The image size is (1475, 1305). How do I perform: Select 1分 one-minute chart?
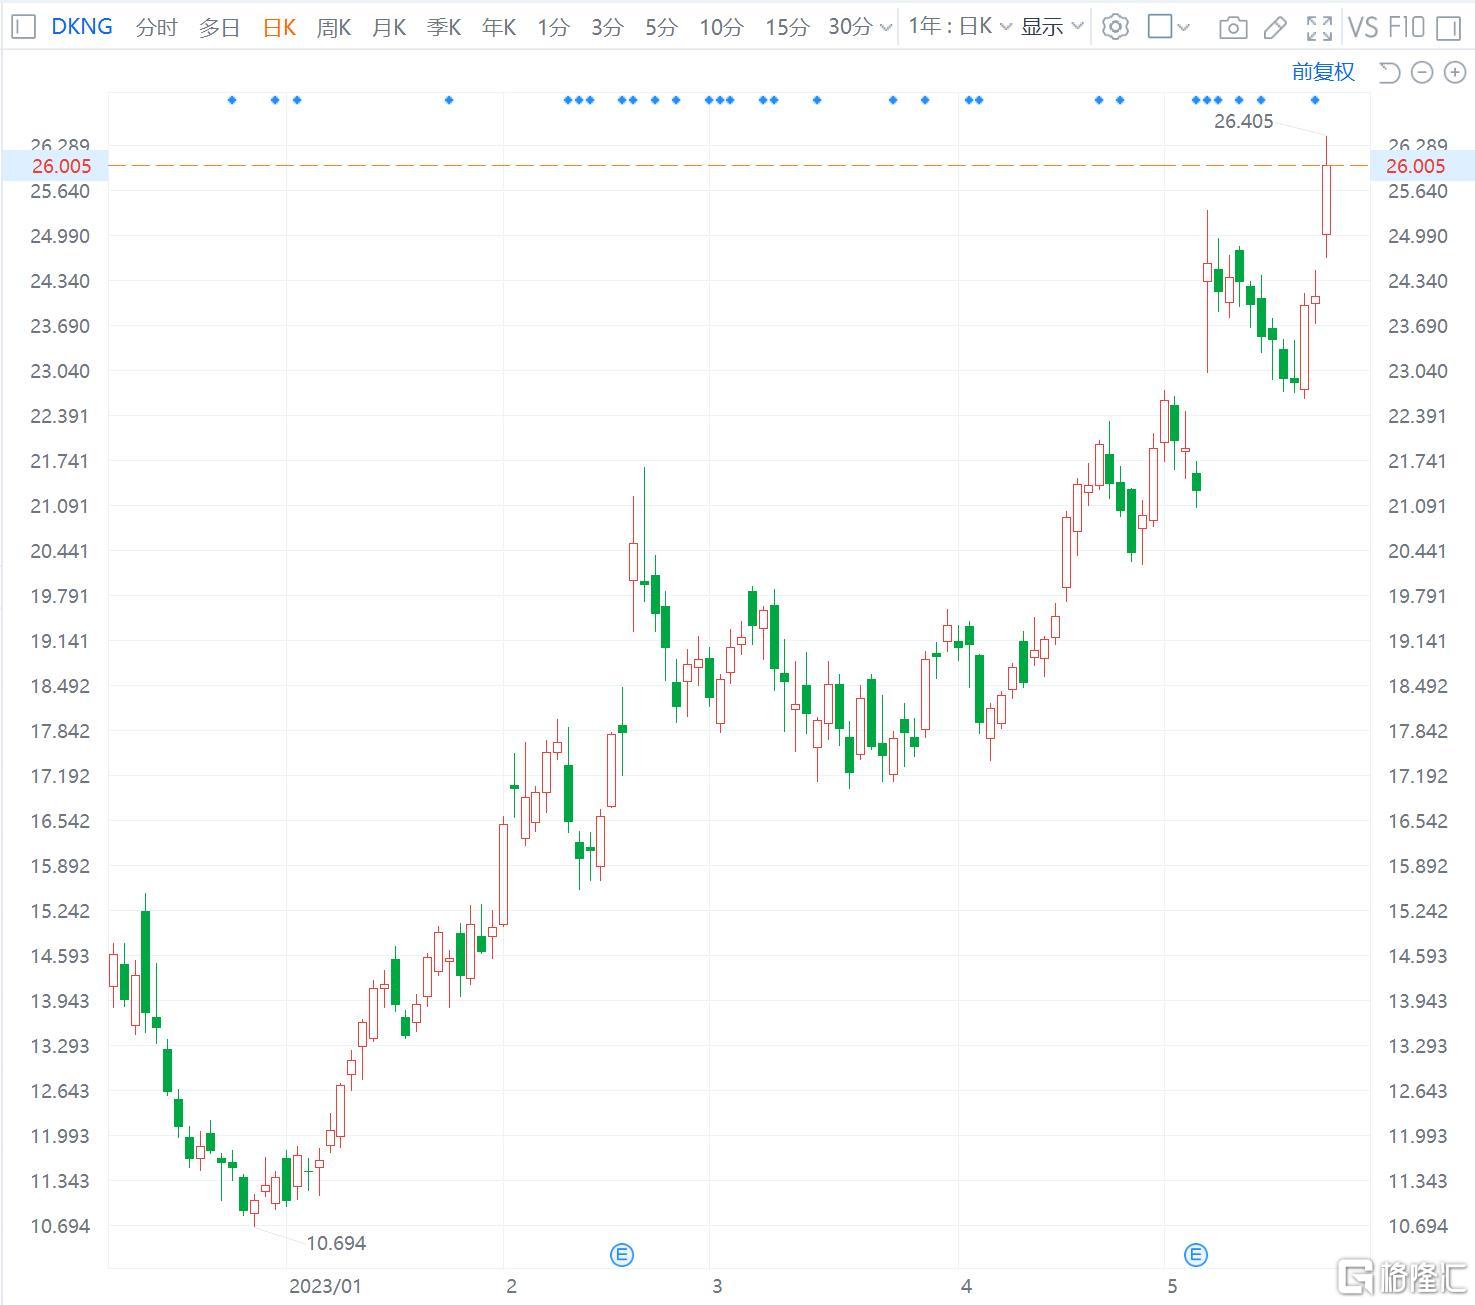[552, 28]
